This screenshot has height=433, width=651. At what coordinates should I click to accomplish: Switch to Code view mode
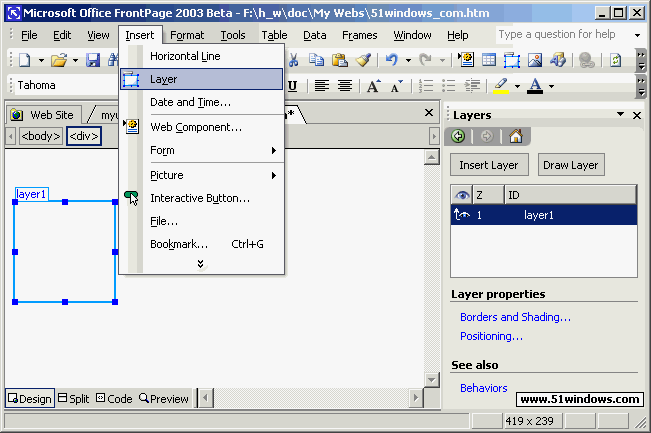tap(113, 399)
